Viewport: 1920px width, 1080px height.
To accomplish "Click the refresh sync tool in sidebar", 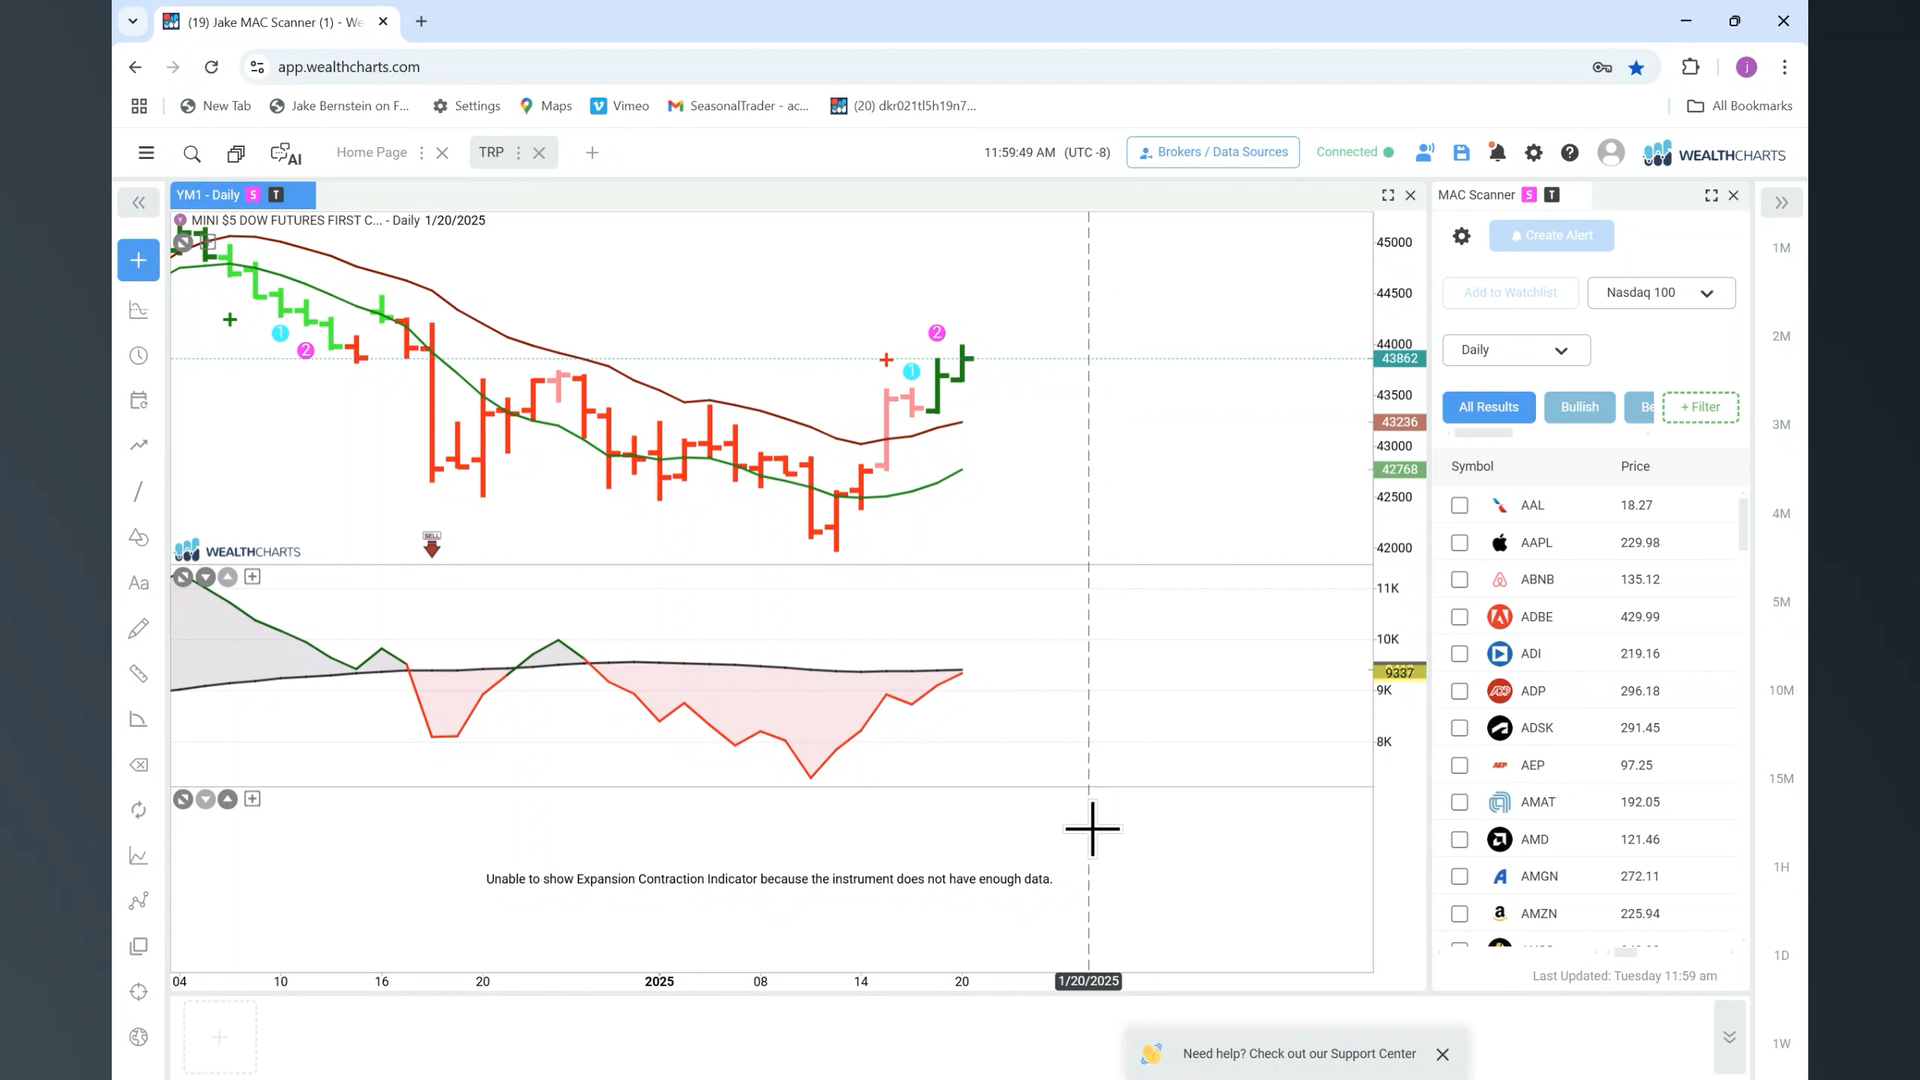I will coord(139,810).
